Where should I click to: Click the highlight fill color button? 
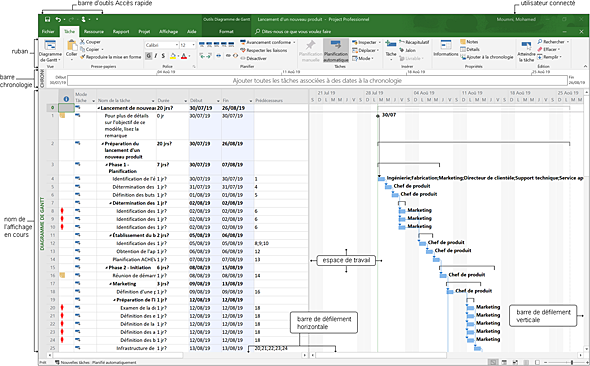pyautogui.click(x=173, y=56)
